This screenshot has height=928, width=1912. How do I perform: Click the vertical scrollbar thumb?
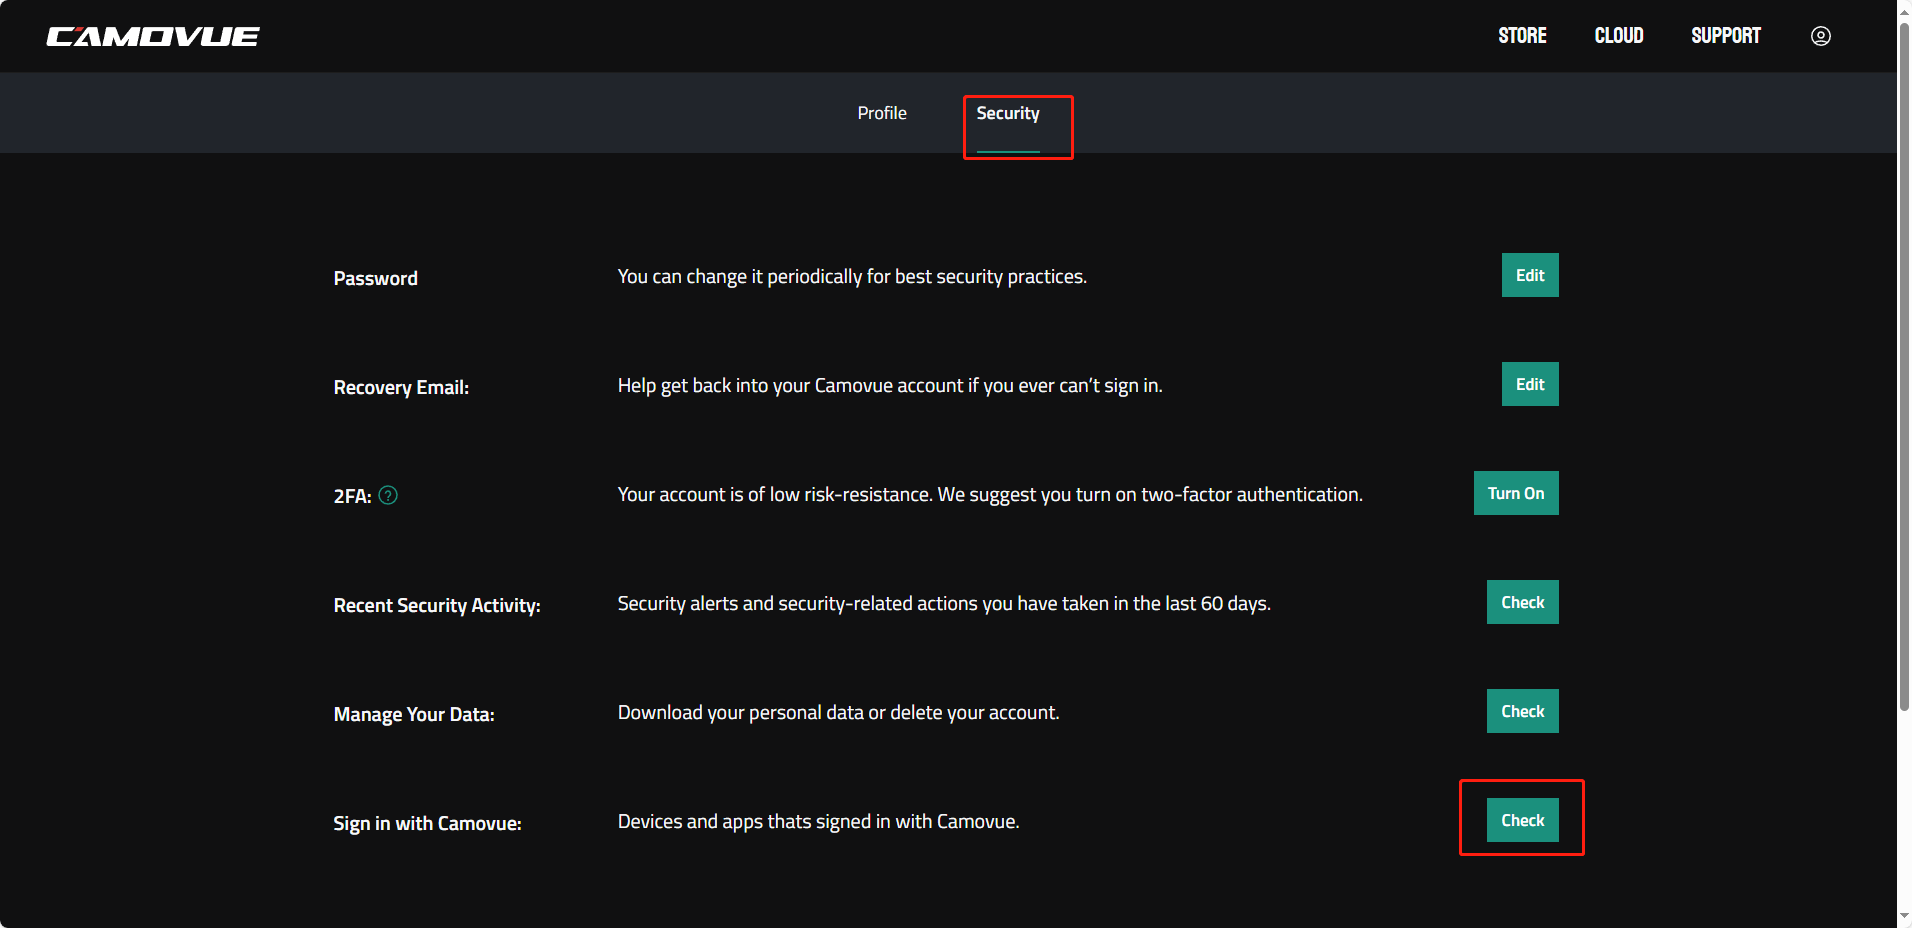click(1904, 360)
